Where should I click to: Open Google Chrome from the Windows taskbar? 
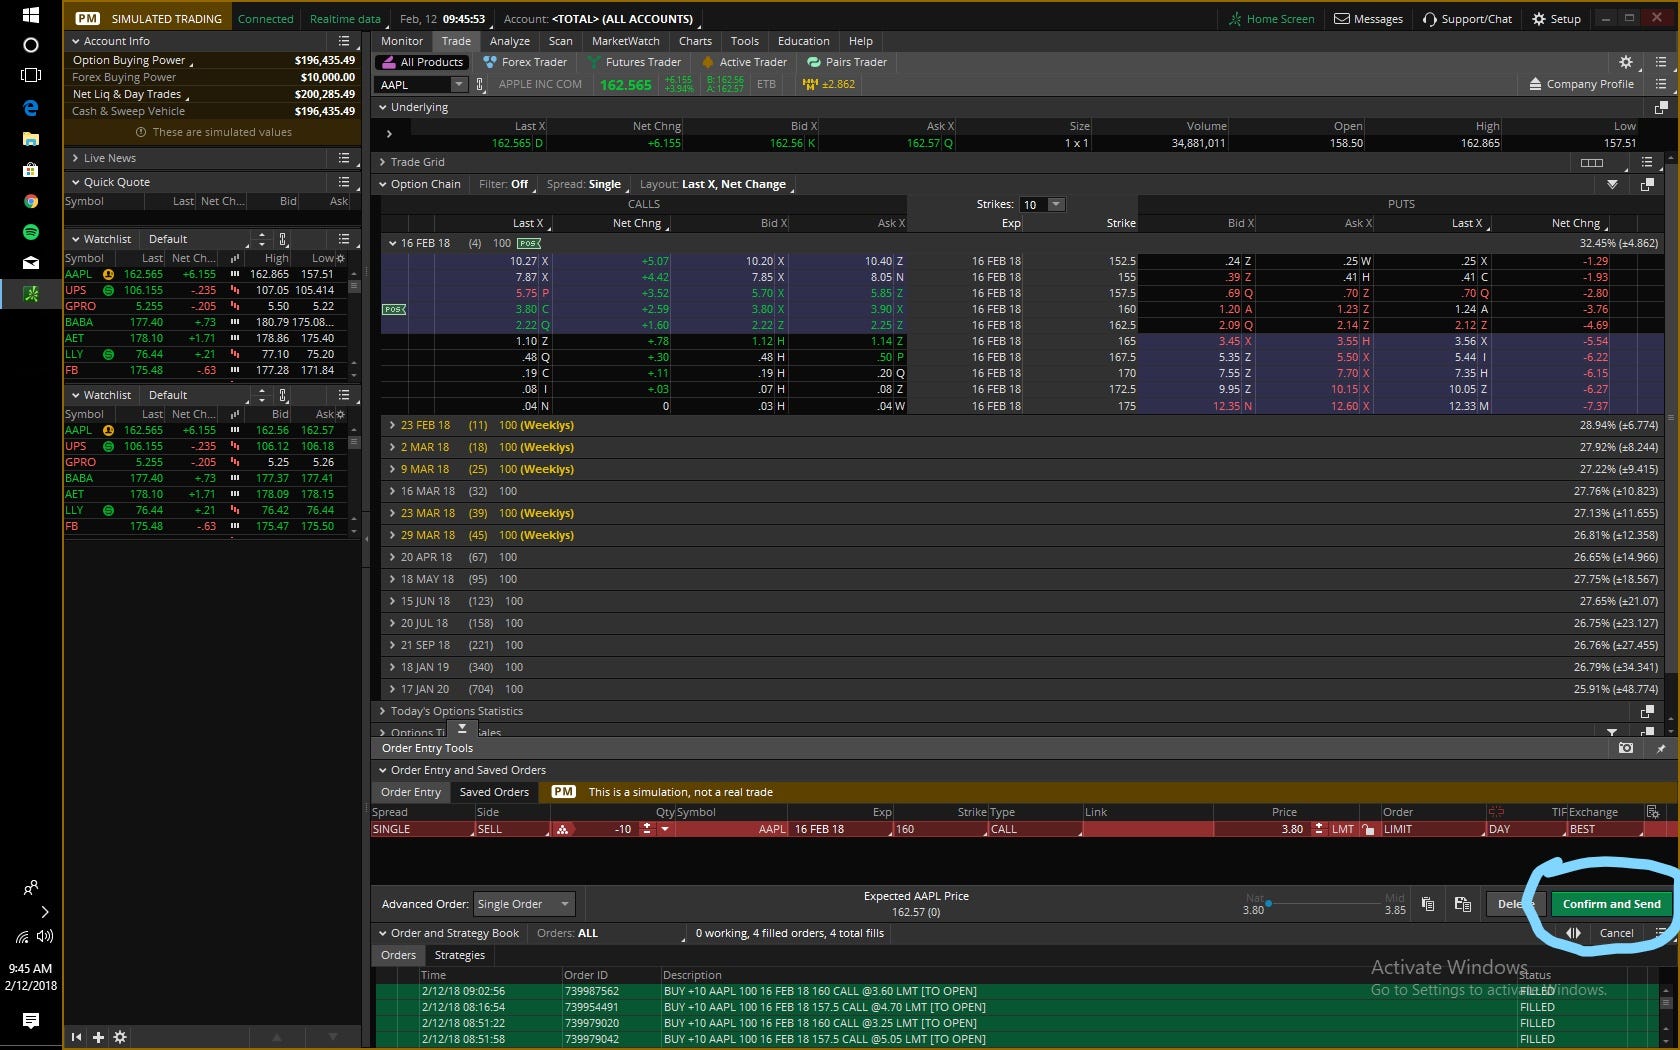pyautogui.click(x=31, y=201)
